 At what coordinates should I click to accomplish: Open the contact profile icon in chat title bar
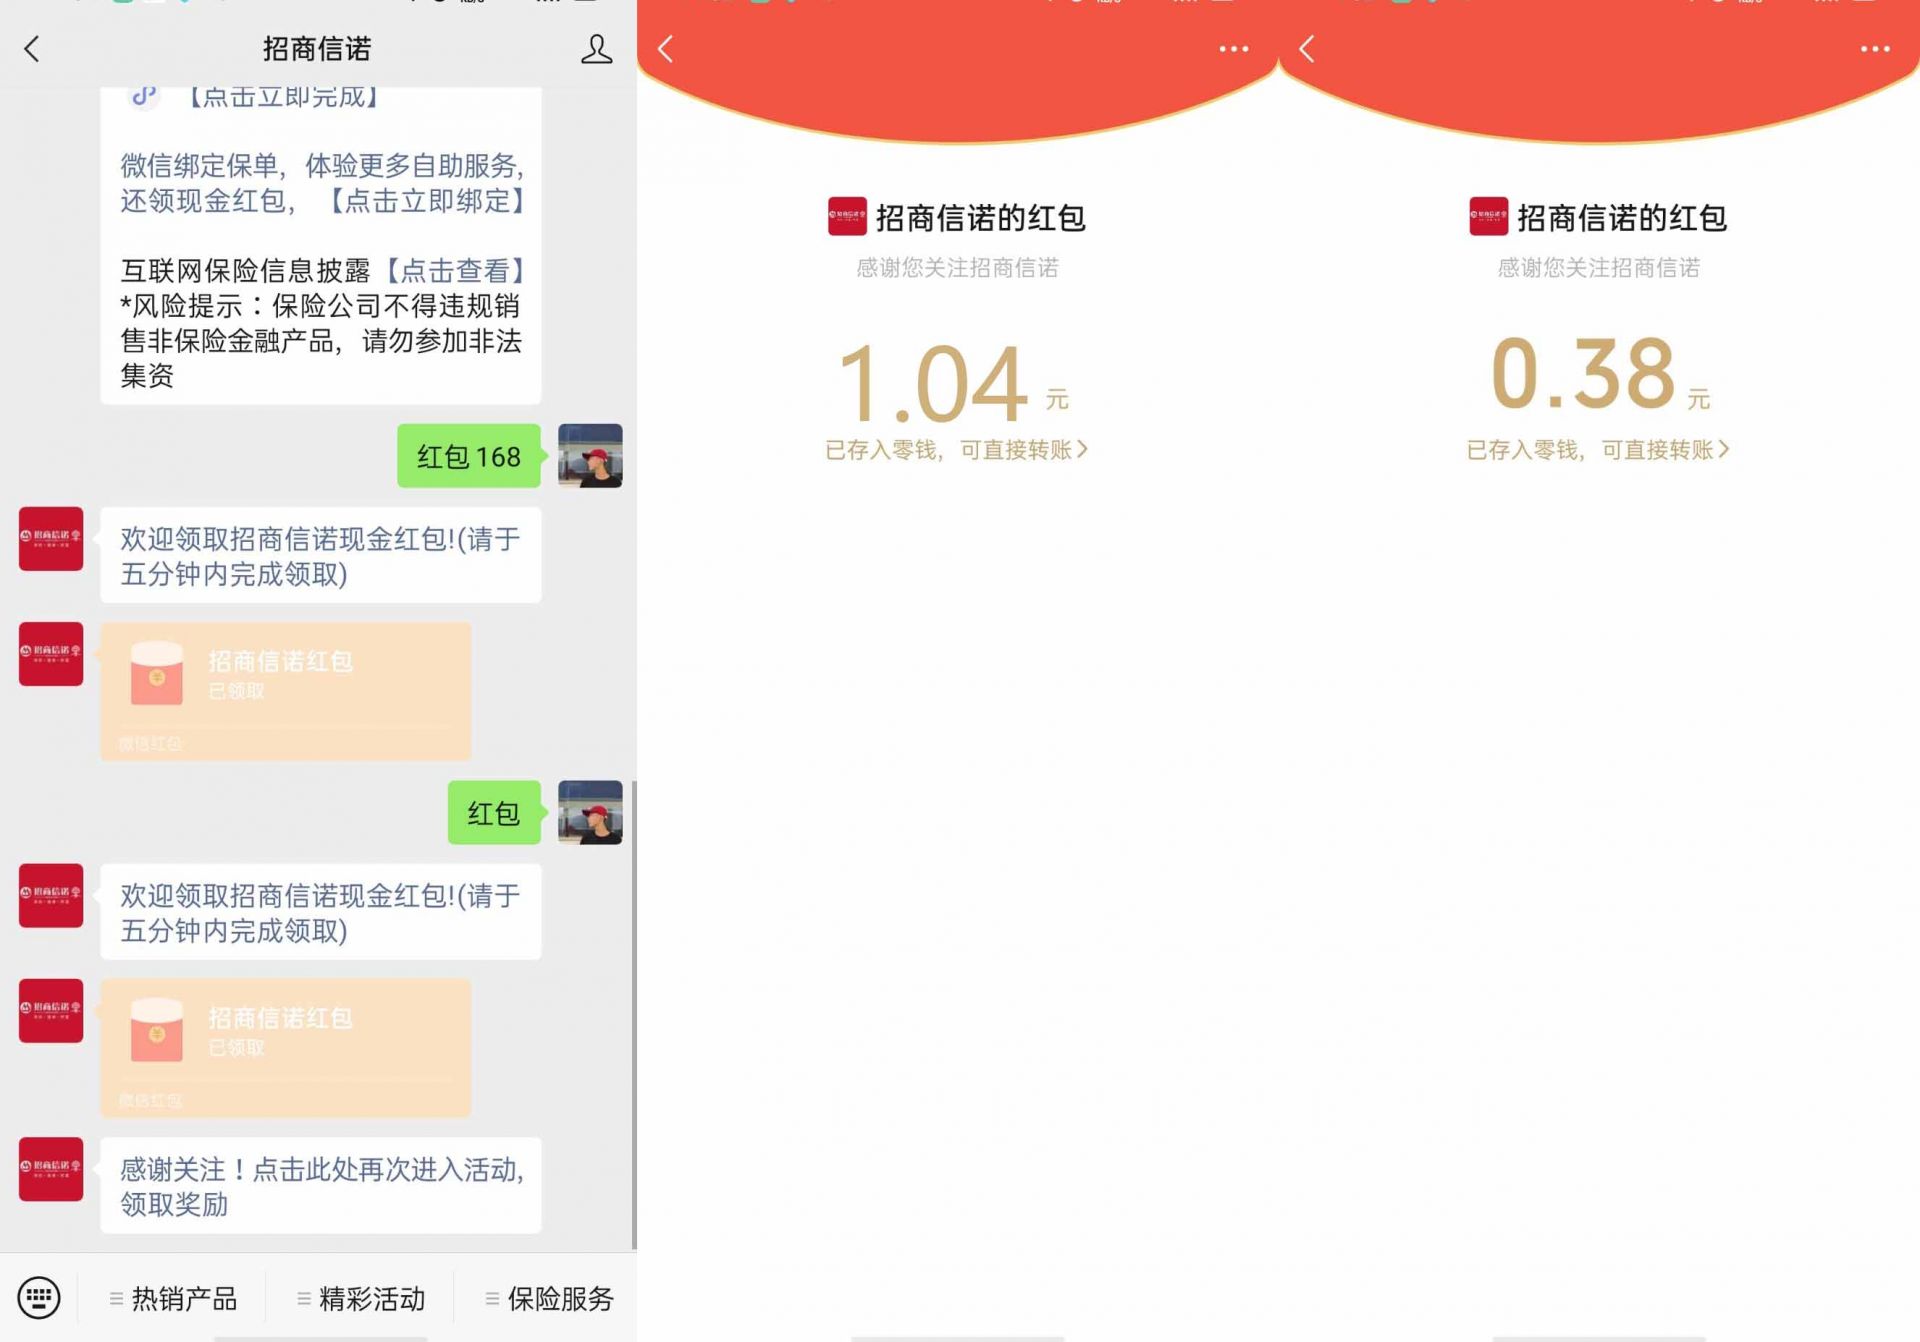tap(596, 48)
